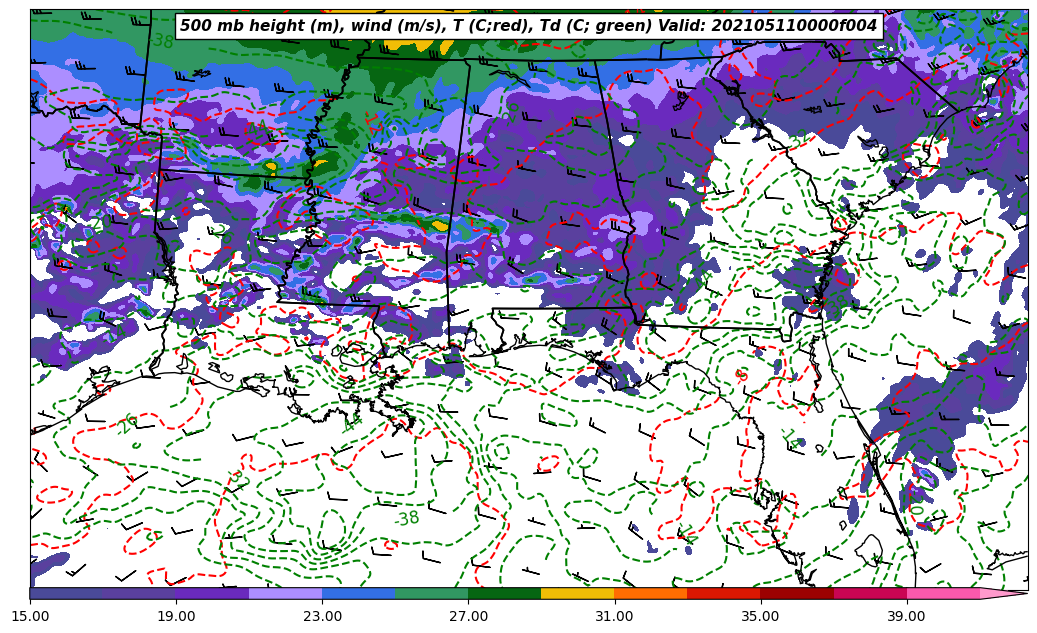Click the 31.00 colorbar tick label

click(614, 616)
